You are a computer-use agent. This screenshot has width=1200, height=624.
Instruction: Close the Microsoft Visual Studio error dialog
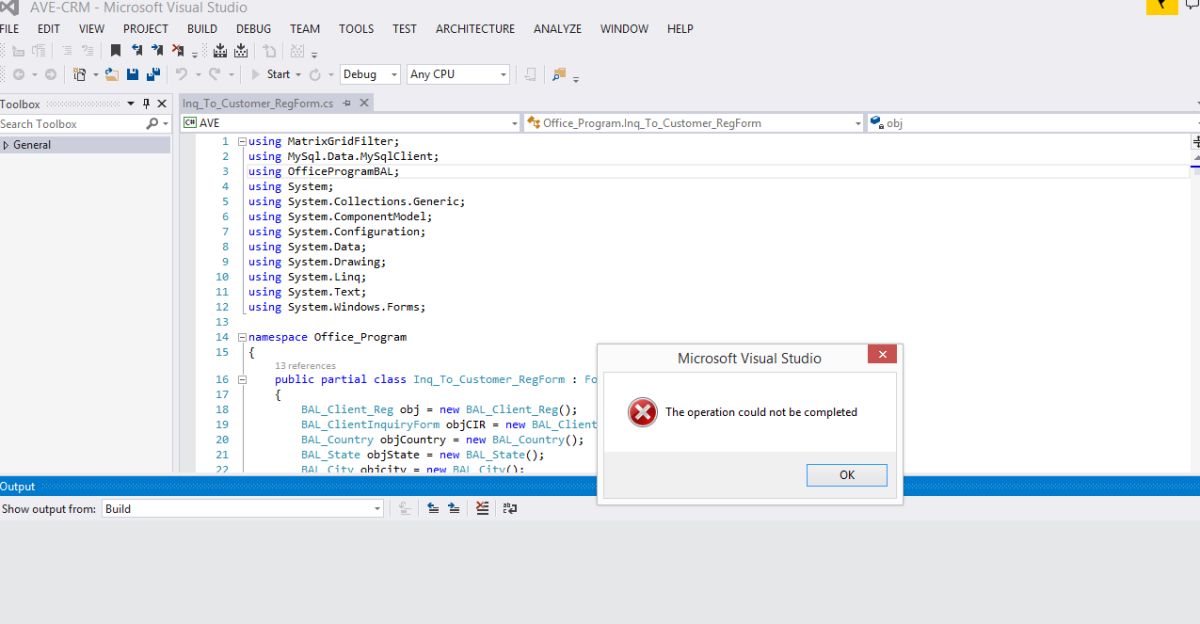click(x=881, y=354)
